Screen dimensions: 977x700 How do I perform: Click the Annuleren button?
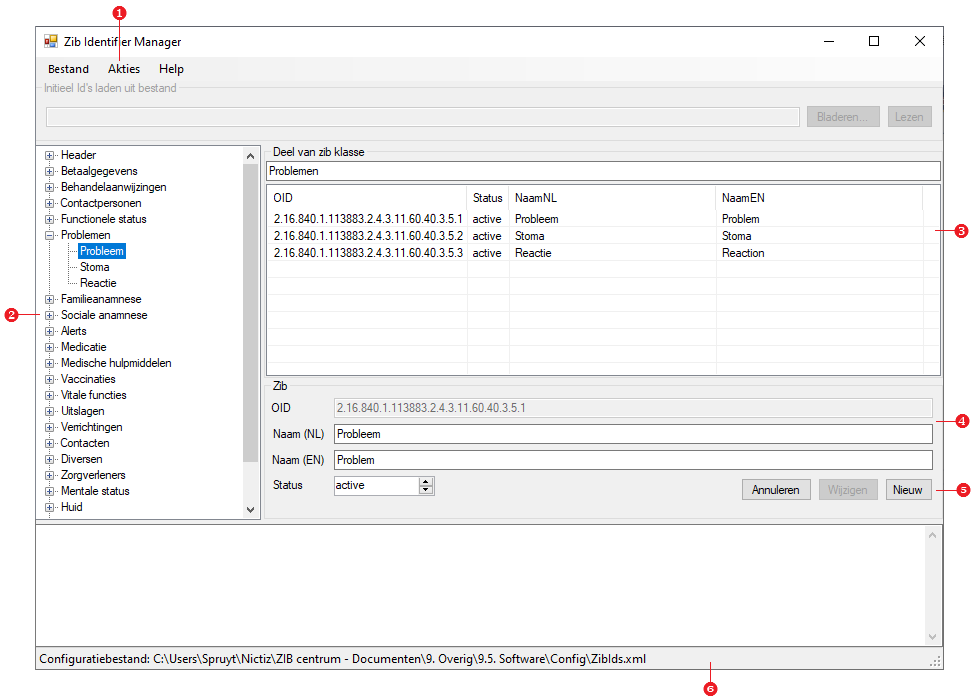776,490
